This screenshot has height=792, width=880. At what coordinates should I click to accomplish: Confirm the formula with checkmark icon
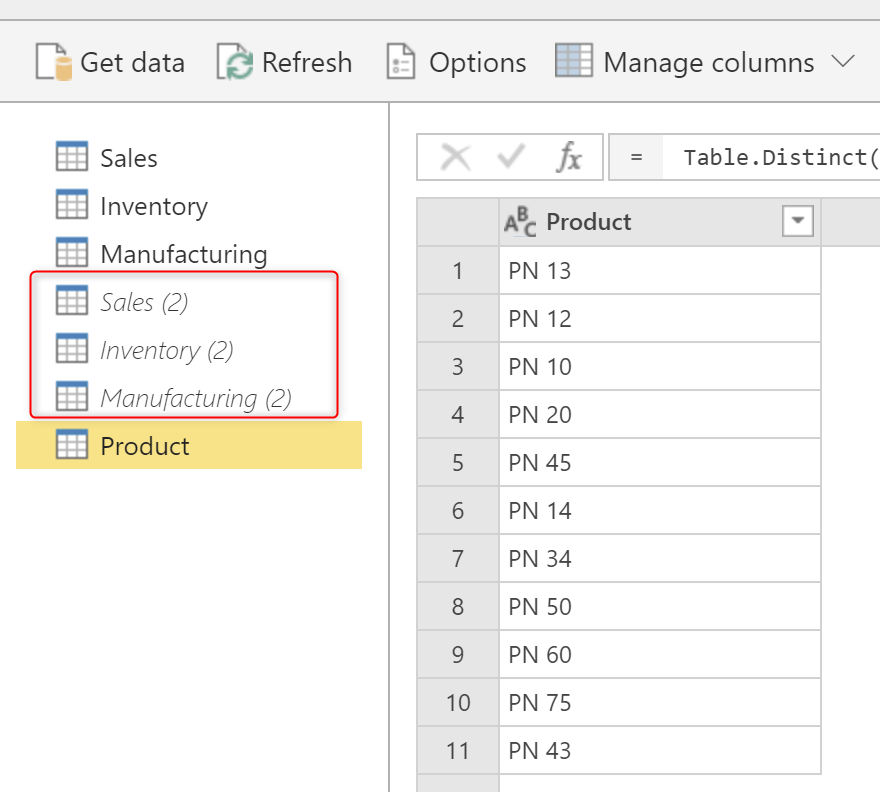point(511,157)
